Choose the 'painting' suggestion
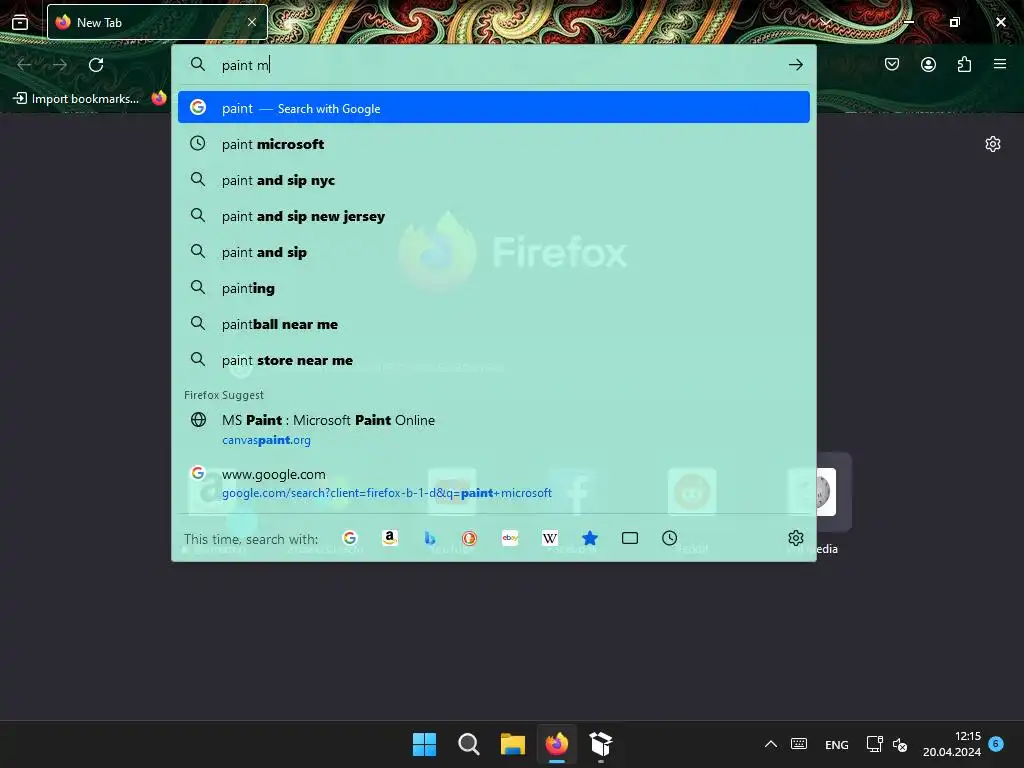The width and height of the screenshot is (1024, 768). [x=494, y=287]
